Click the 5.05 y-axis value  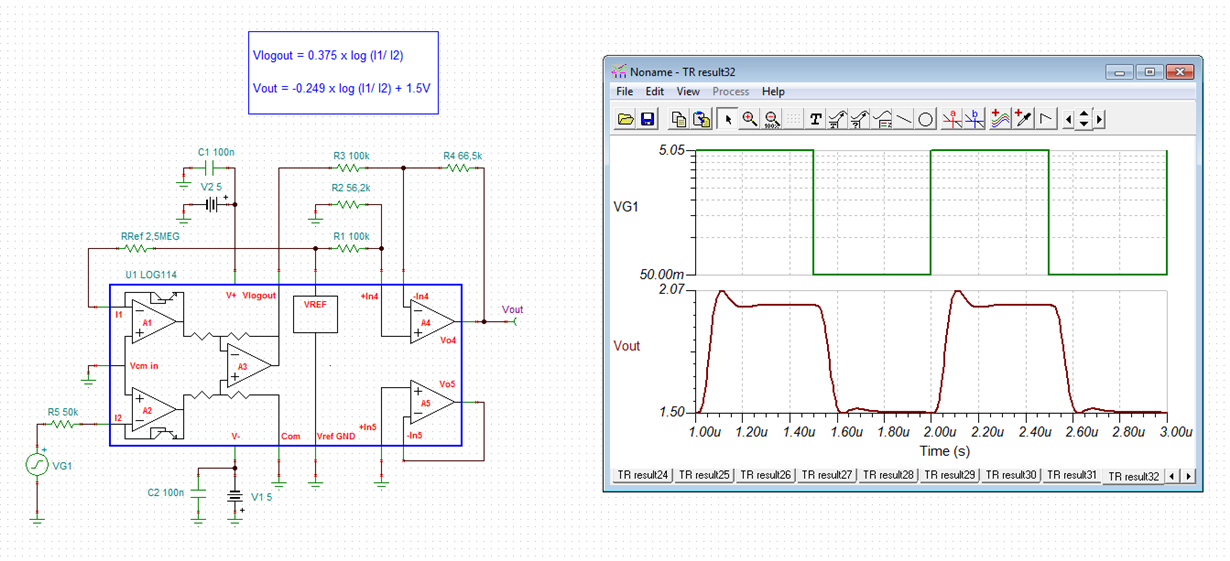(673, 151)
